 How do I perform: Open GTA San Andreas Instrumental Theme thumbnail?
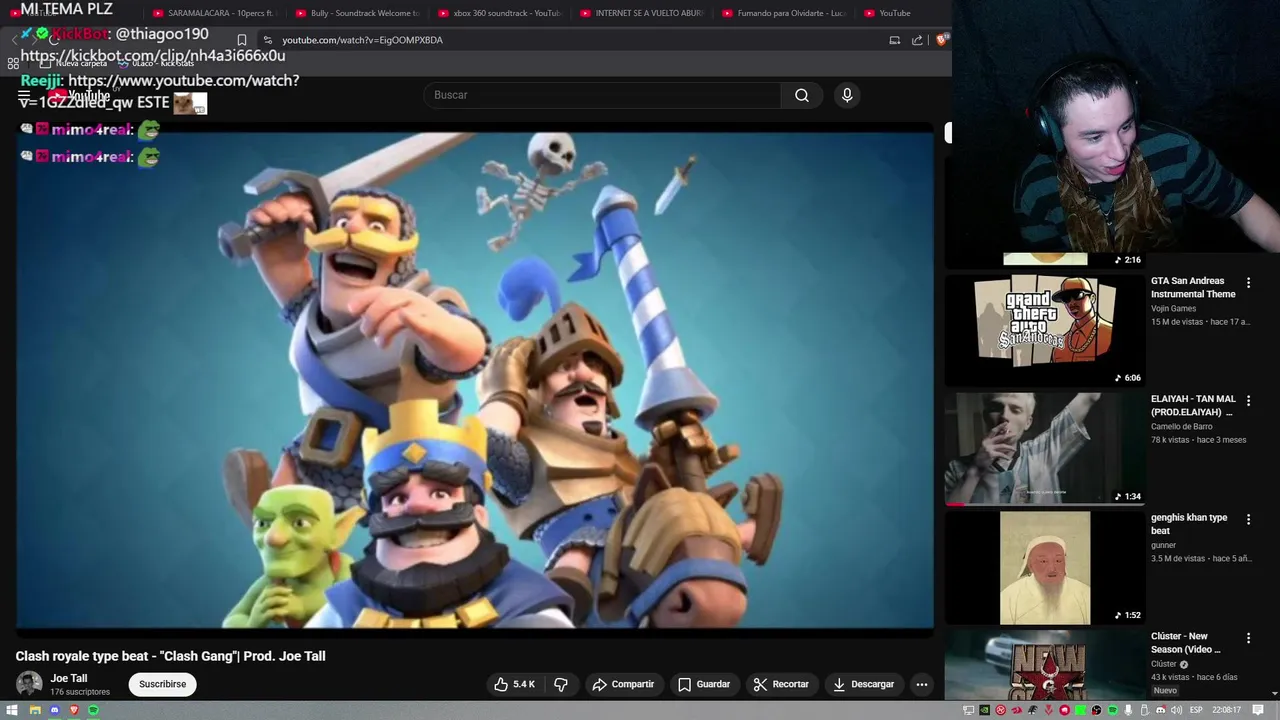point(1045,329)
